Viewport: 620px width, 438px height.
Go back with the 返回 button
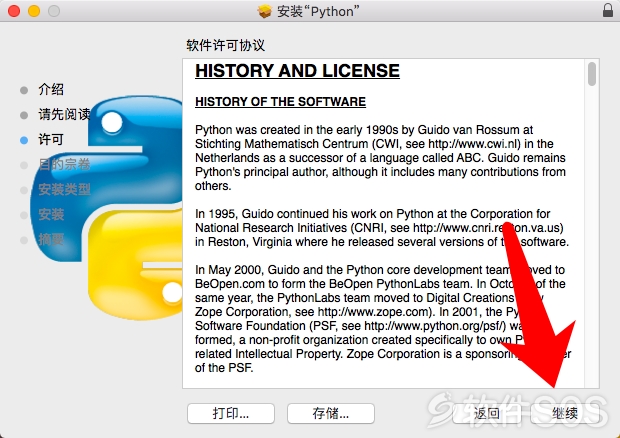[486, 413]
